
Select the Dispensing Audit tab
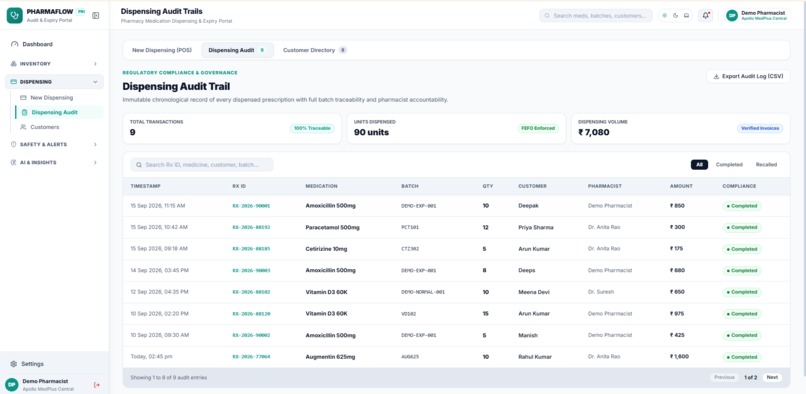(237, 50)
